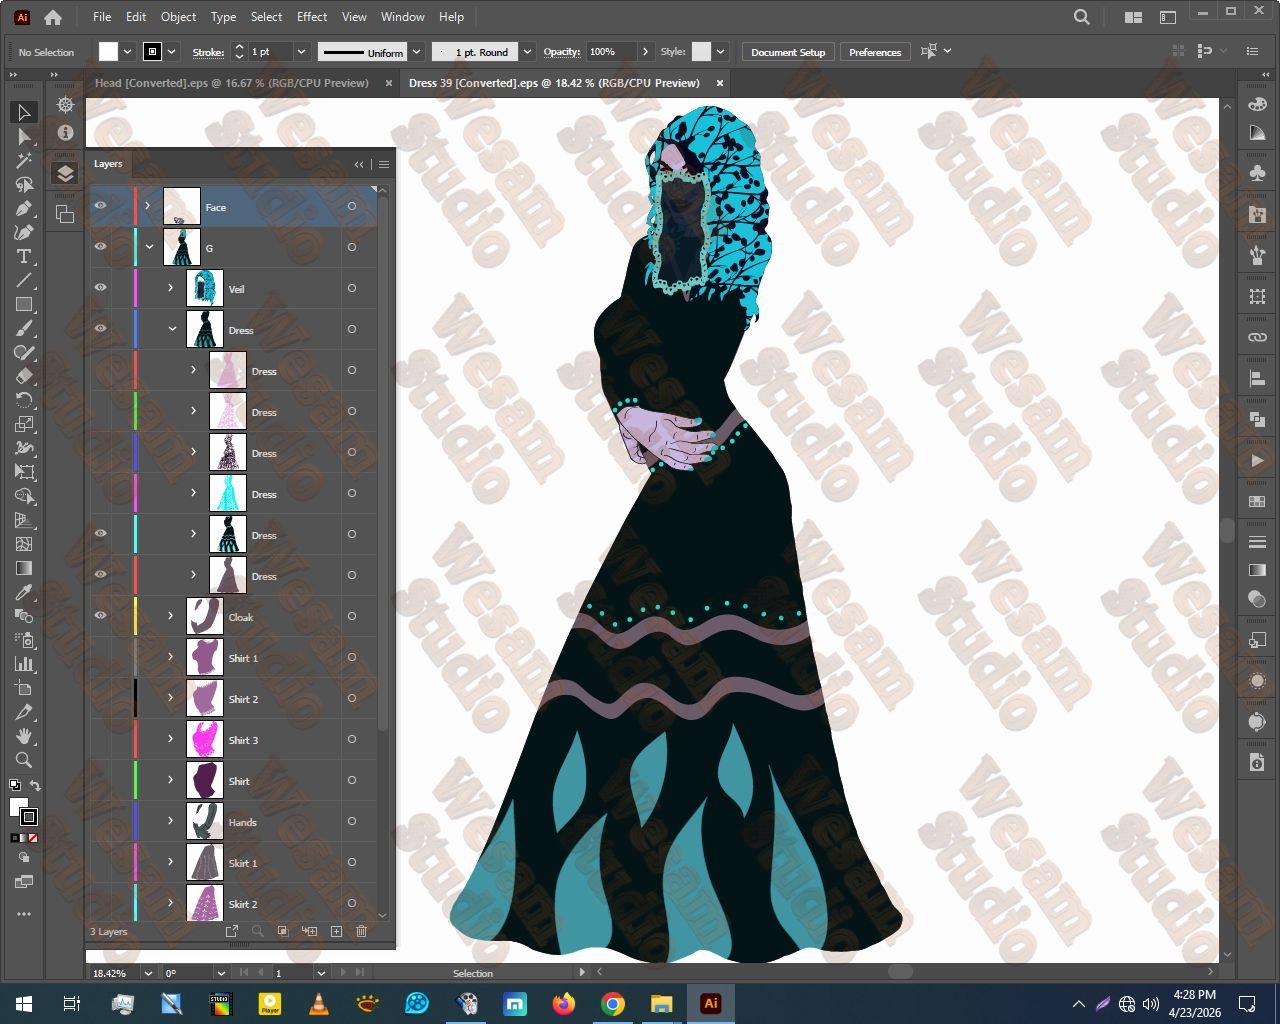Create a new layer in Layers panel

point(336,931)
